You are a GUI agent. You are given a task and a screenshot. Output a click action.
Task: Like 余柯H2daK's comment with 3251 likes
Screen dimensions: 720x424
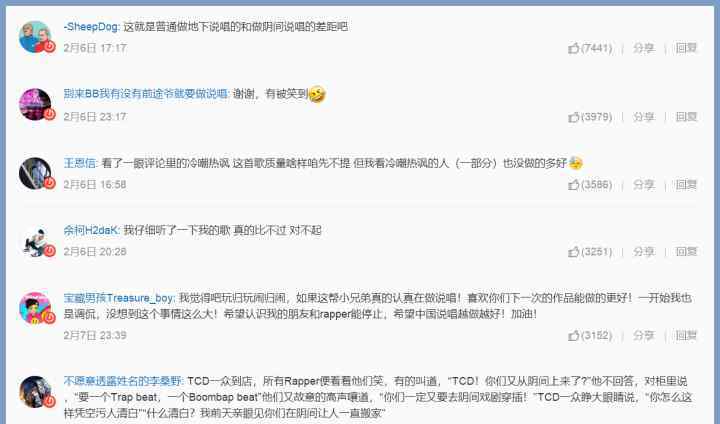tap(590, 252)
